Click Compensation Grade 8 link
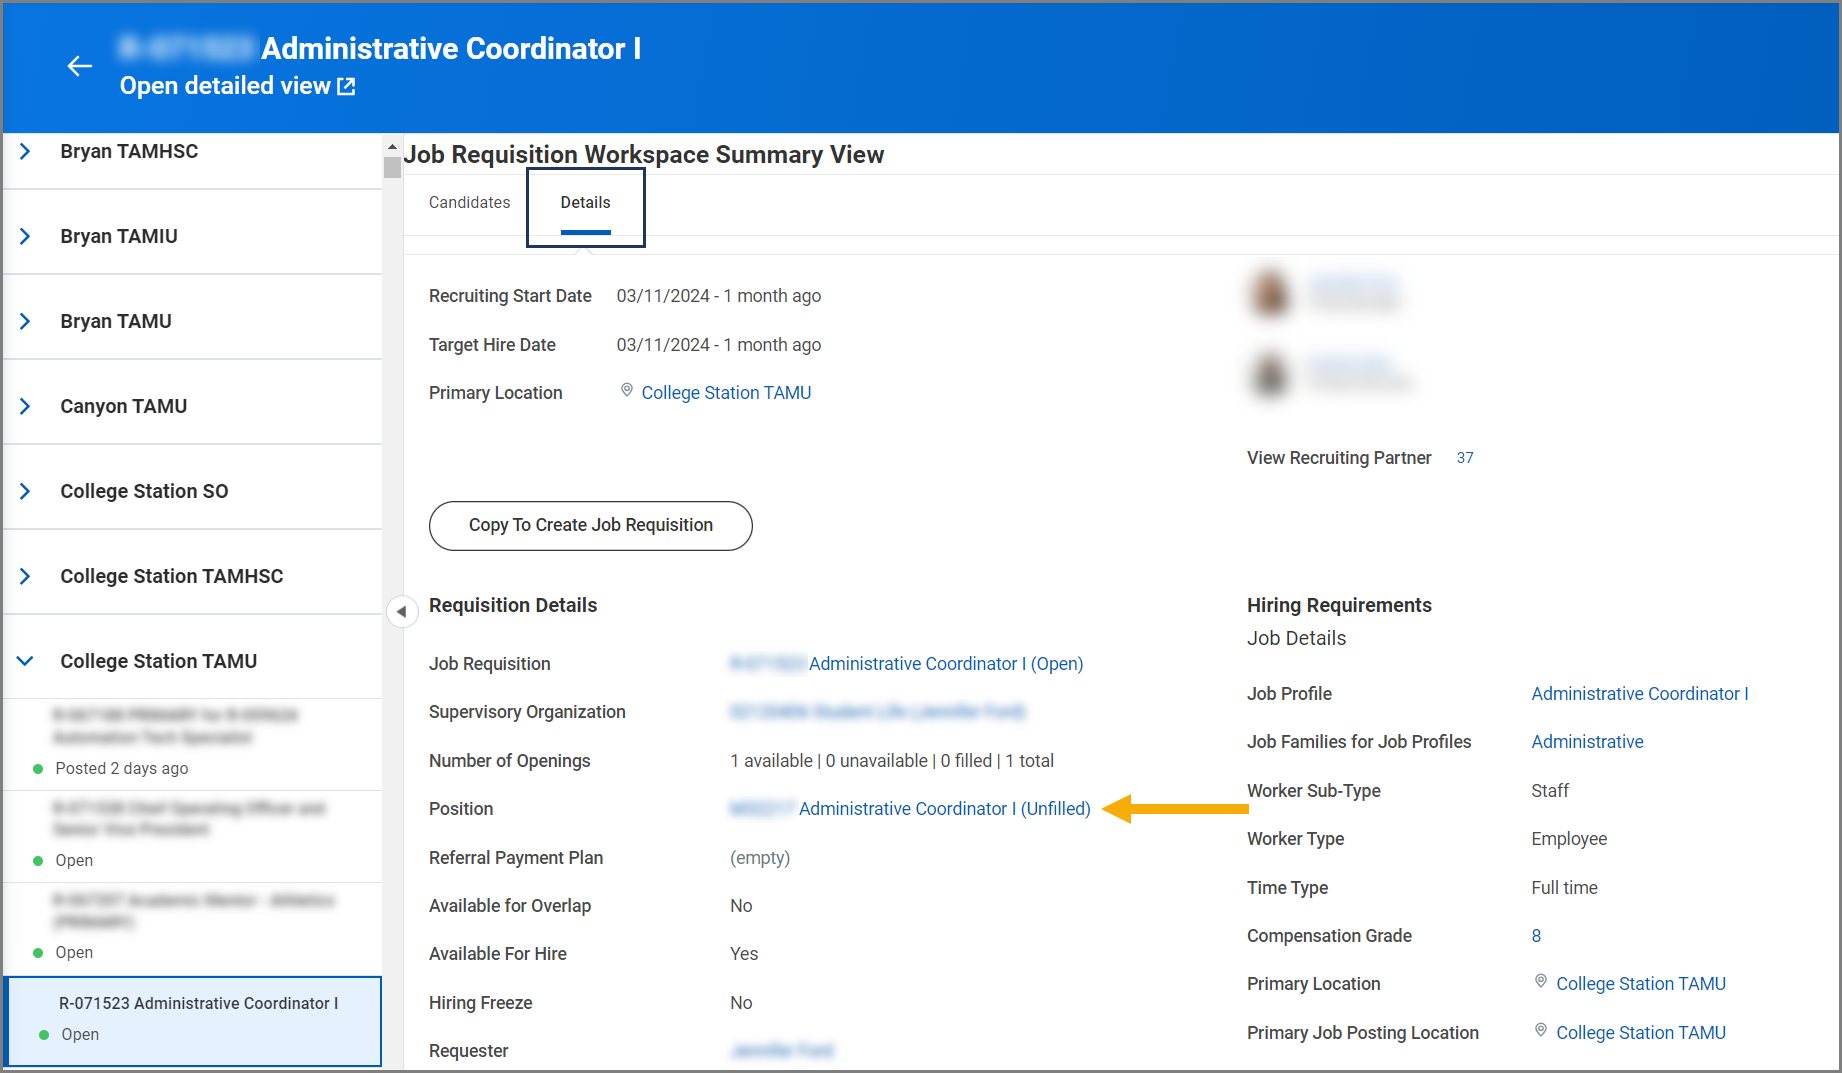The image size is (1842, 1073). [1536, 936]
